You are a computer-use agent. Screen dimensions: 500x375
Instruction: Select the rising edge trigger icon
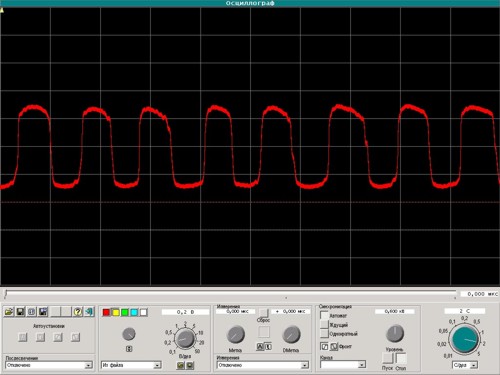tap(324, 347)
